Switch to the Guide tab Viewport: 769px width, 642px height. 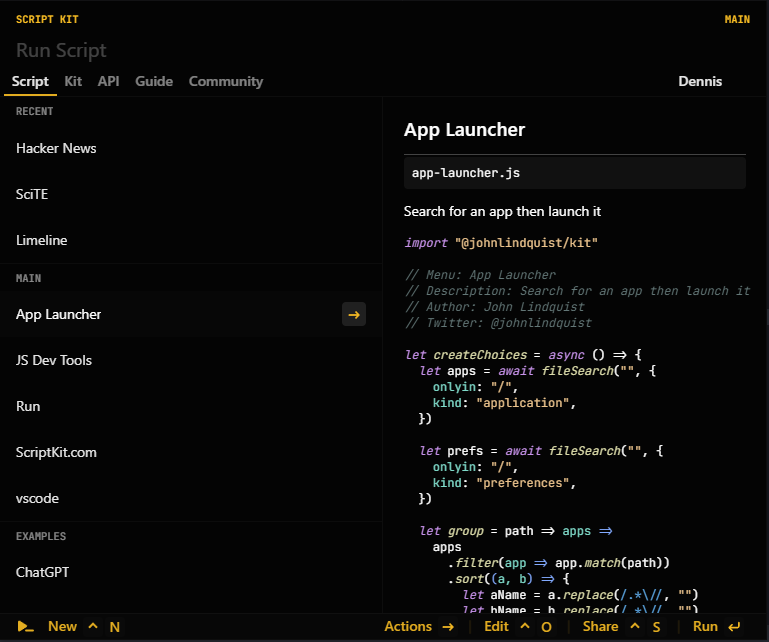(x=154, y=82)
